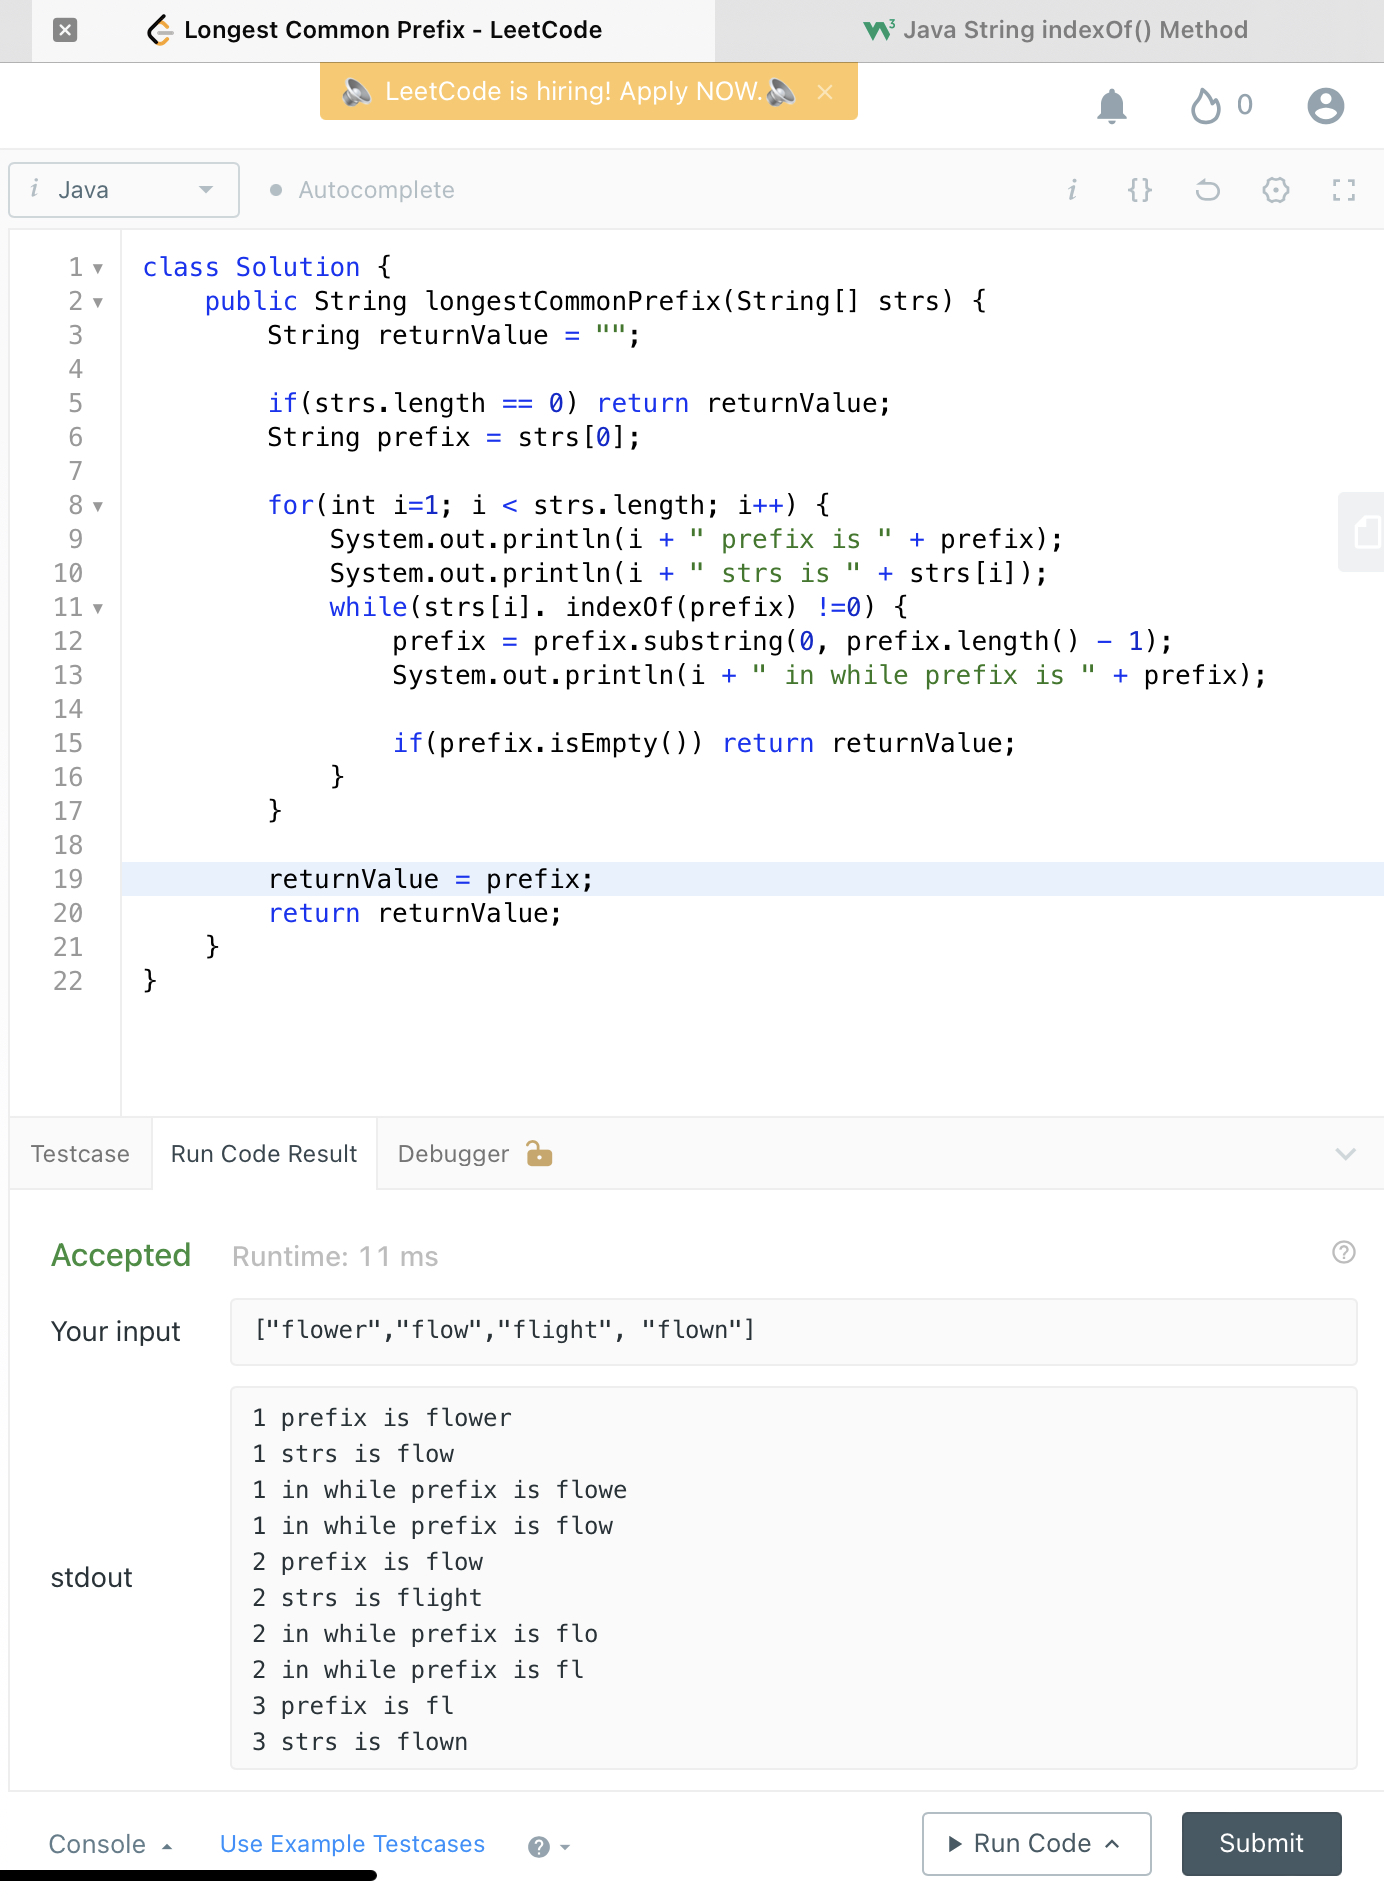Screen dimensions: 1384x1896
Task: Toggle the Autocomplete setting
Action: [362, 190]
